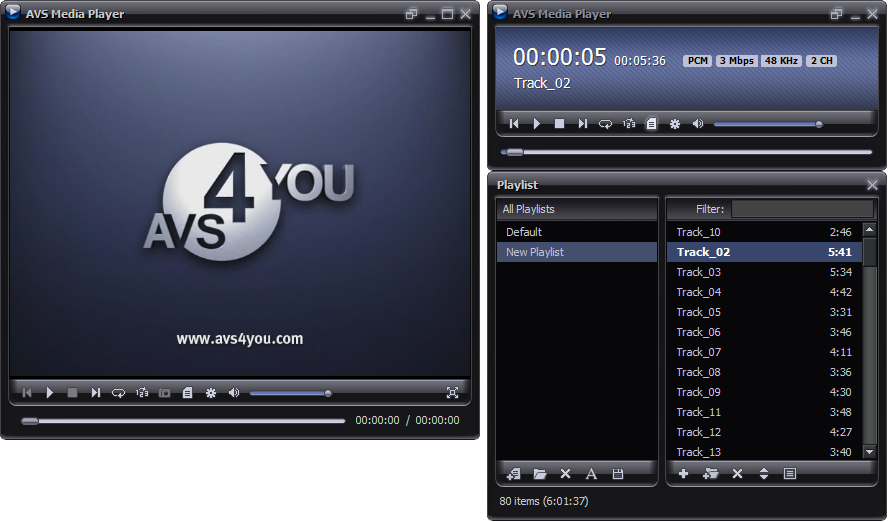Viewport: 888px width, 522px height.
Task: Select the playing Track_02 row
Action: tap(764, 252)
